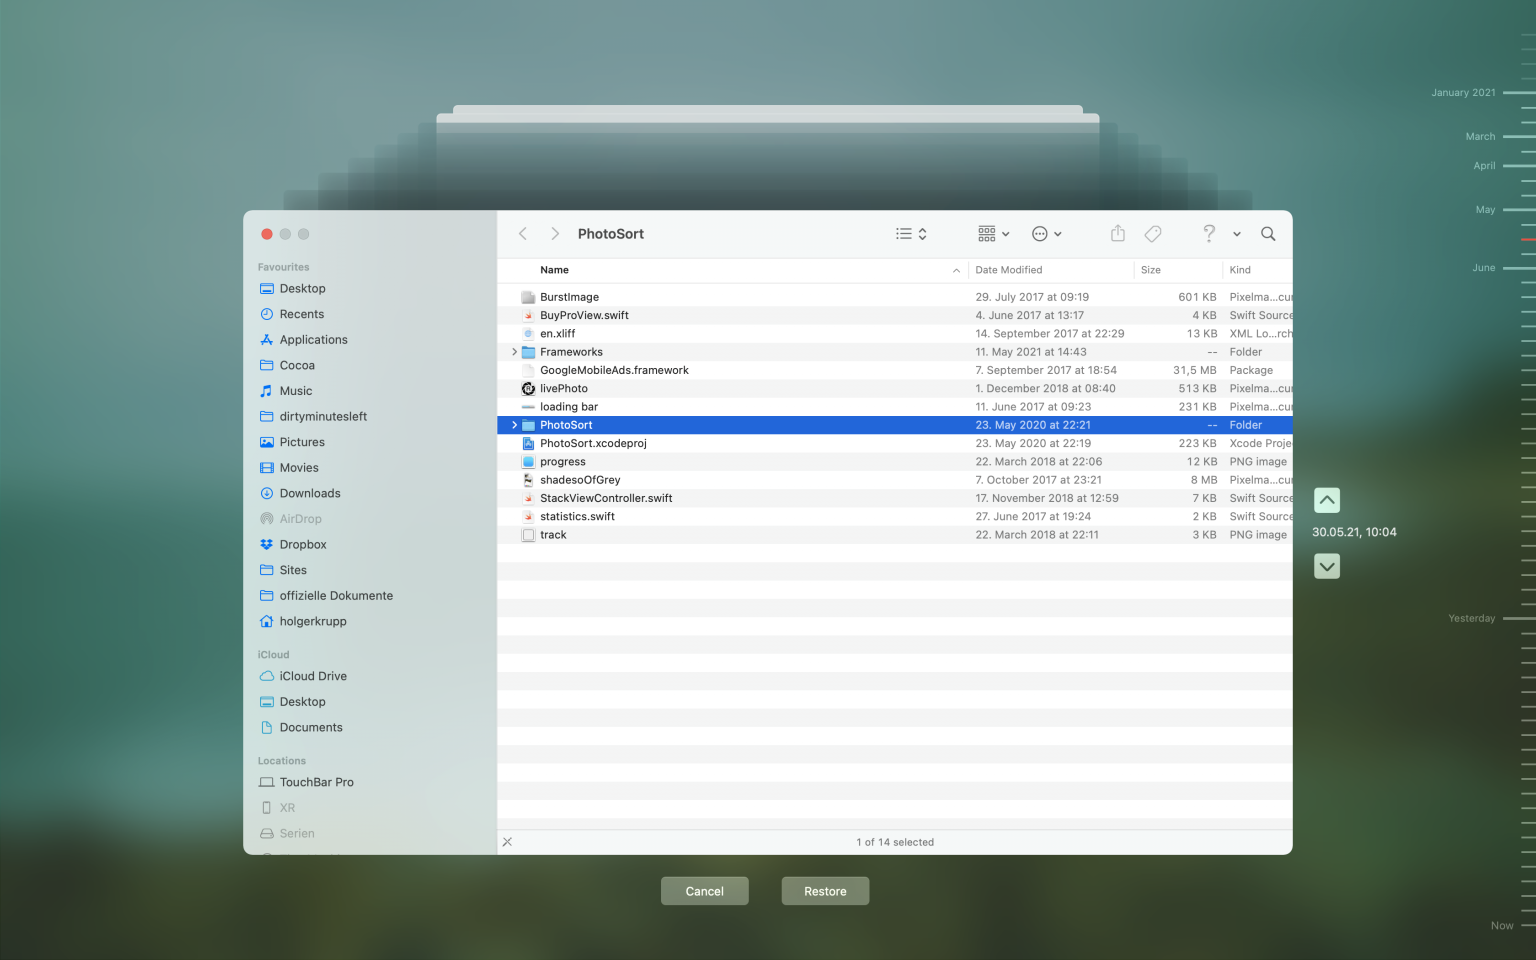Click the Help question mark icon
Image resolution: width=1536 pixels, height=960 pixels.
pyautogui.click(x=1209, y=234)
